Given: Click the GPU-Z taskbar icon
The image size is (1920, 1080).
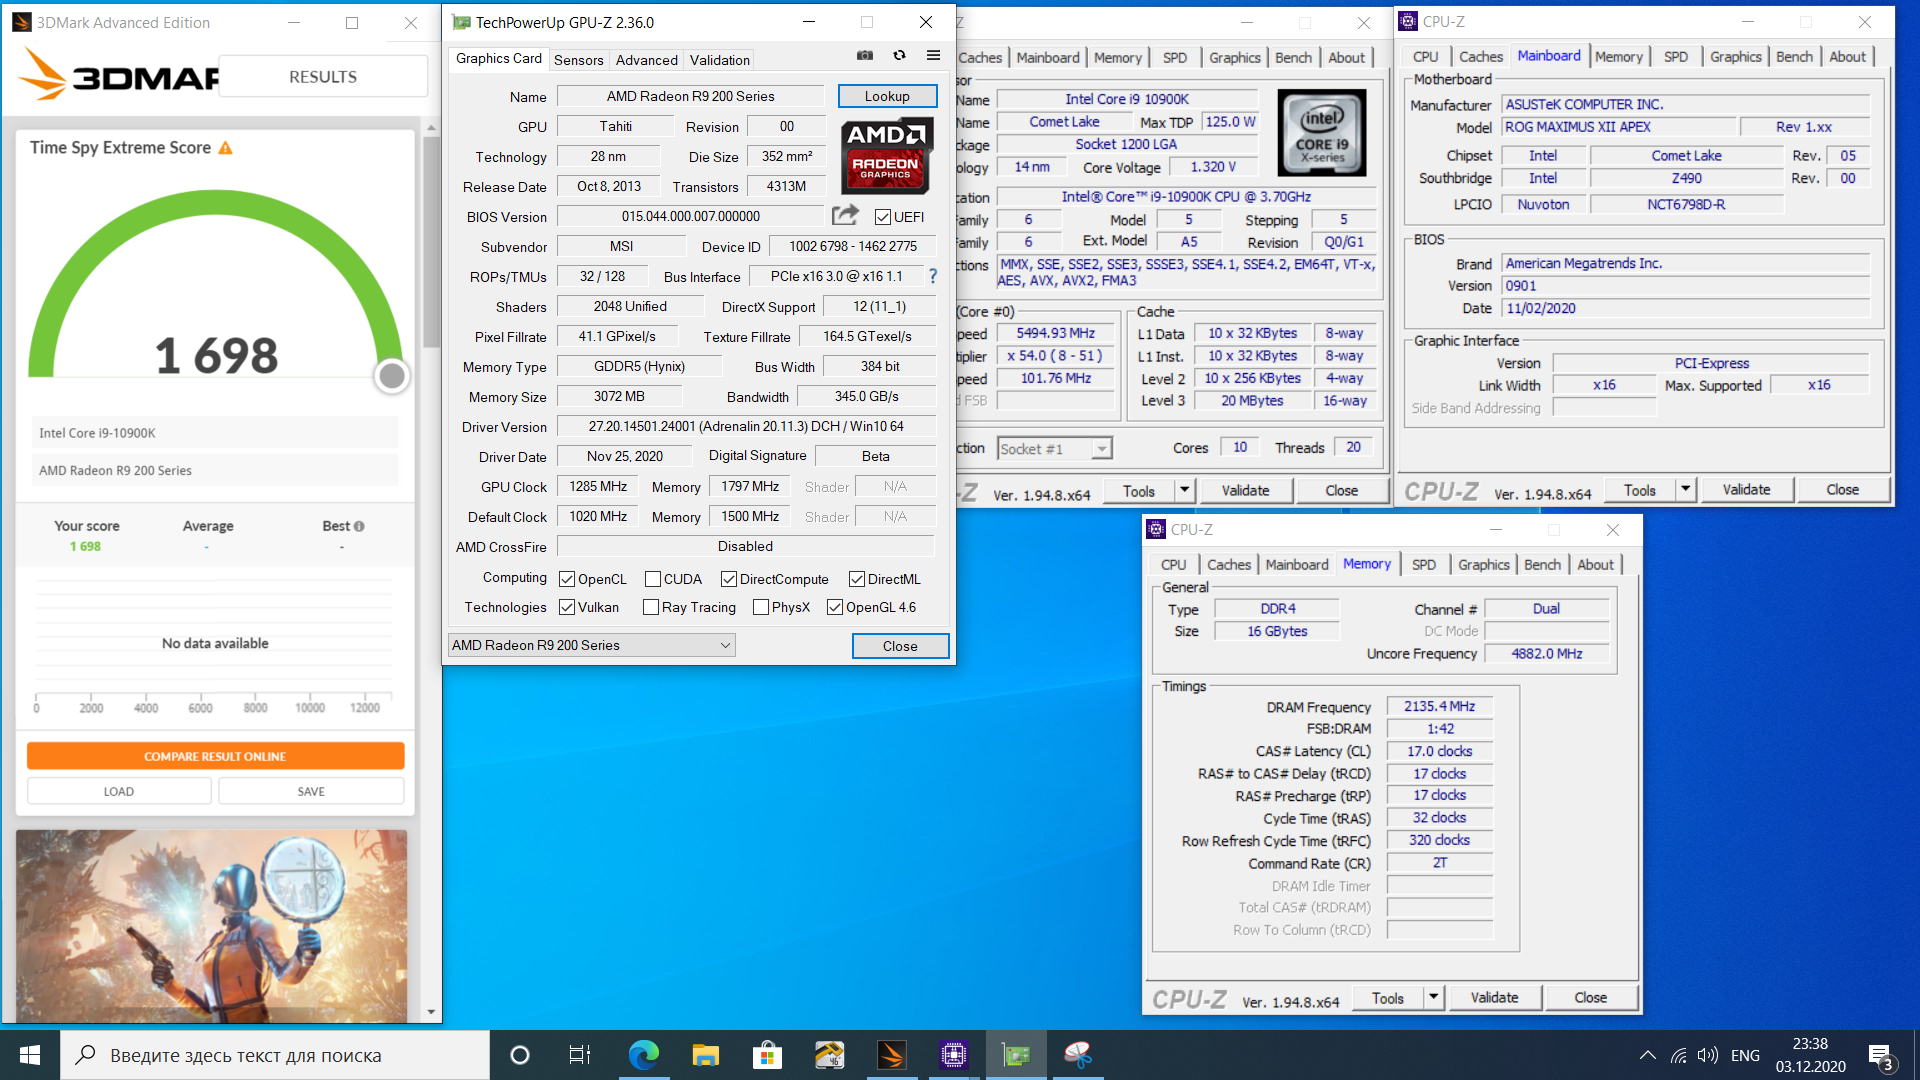Looking at the screenshot, I should (x=1015, y=1055).
